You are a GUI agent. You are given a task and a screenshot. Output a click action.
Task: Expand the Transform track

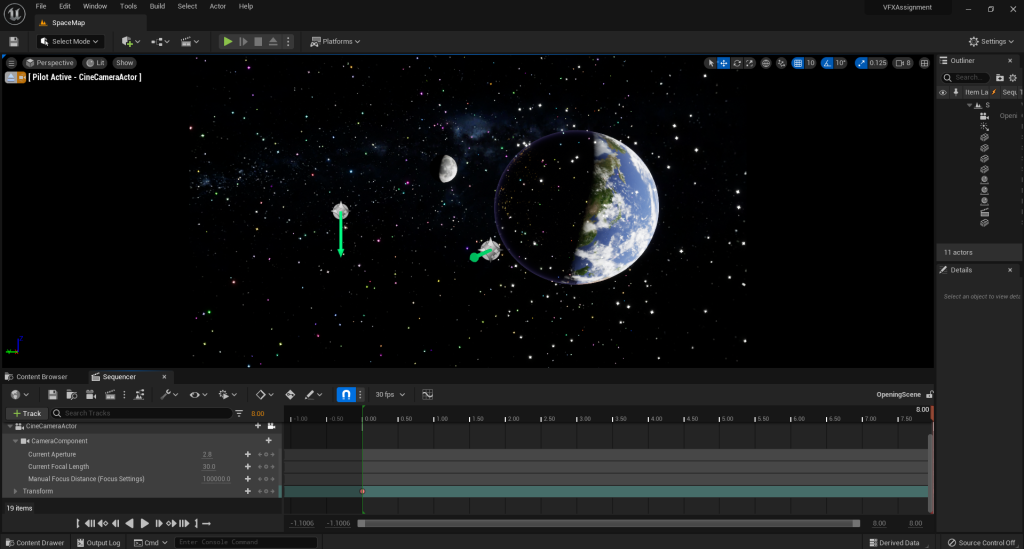tap(16, 491)
